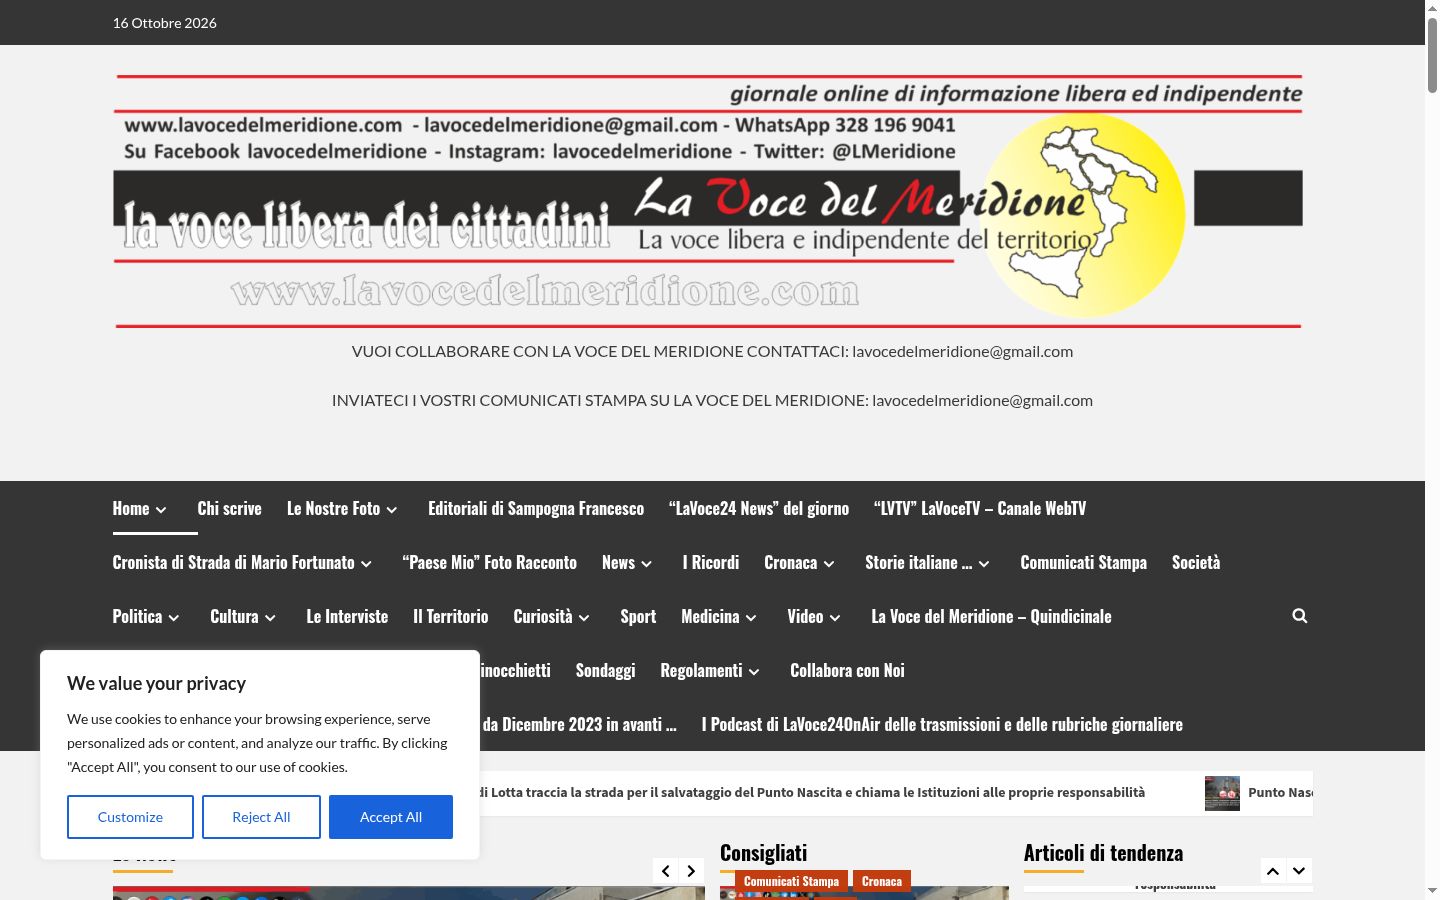Open I Podcast di LaVoce24OnAir link

[x=942, y=724]
